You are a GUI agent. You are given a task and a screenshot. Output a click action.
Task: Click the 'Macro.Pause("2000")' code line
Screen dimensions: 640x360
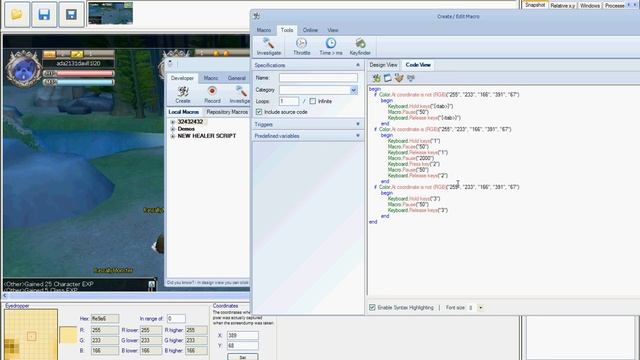click(411, 158)
